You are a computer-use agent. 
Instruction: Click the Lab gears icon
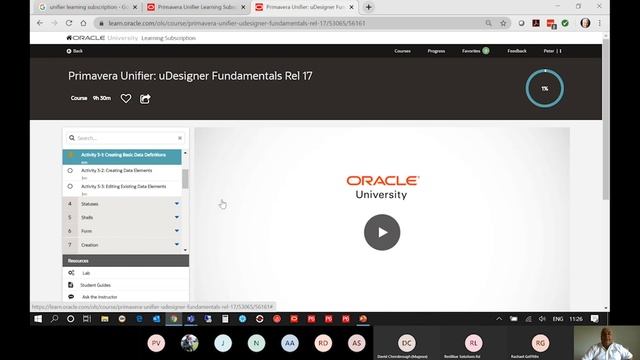[71, 273]
